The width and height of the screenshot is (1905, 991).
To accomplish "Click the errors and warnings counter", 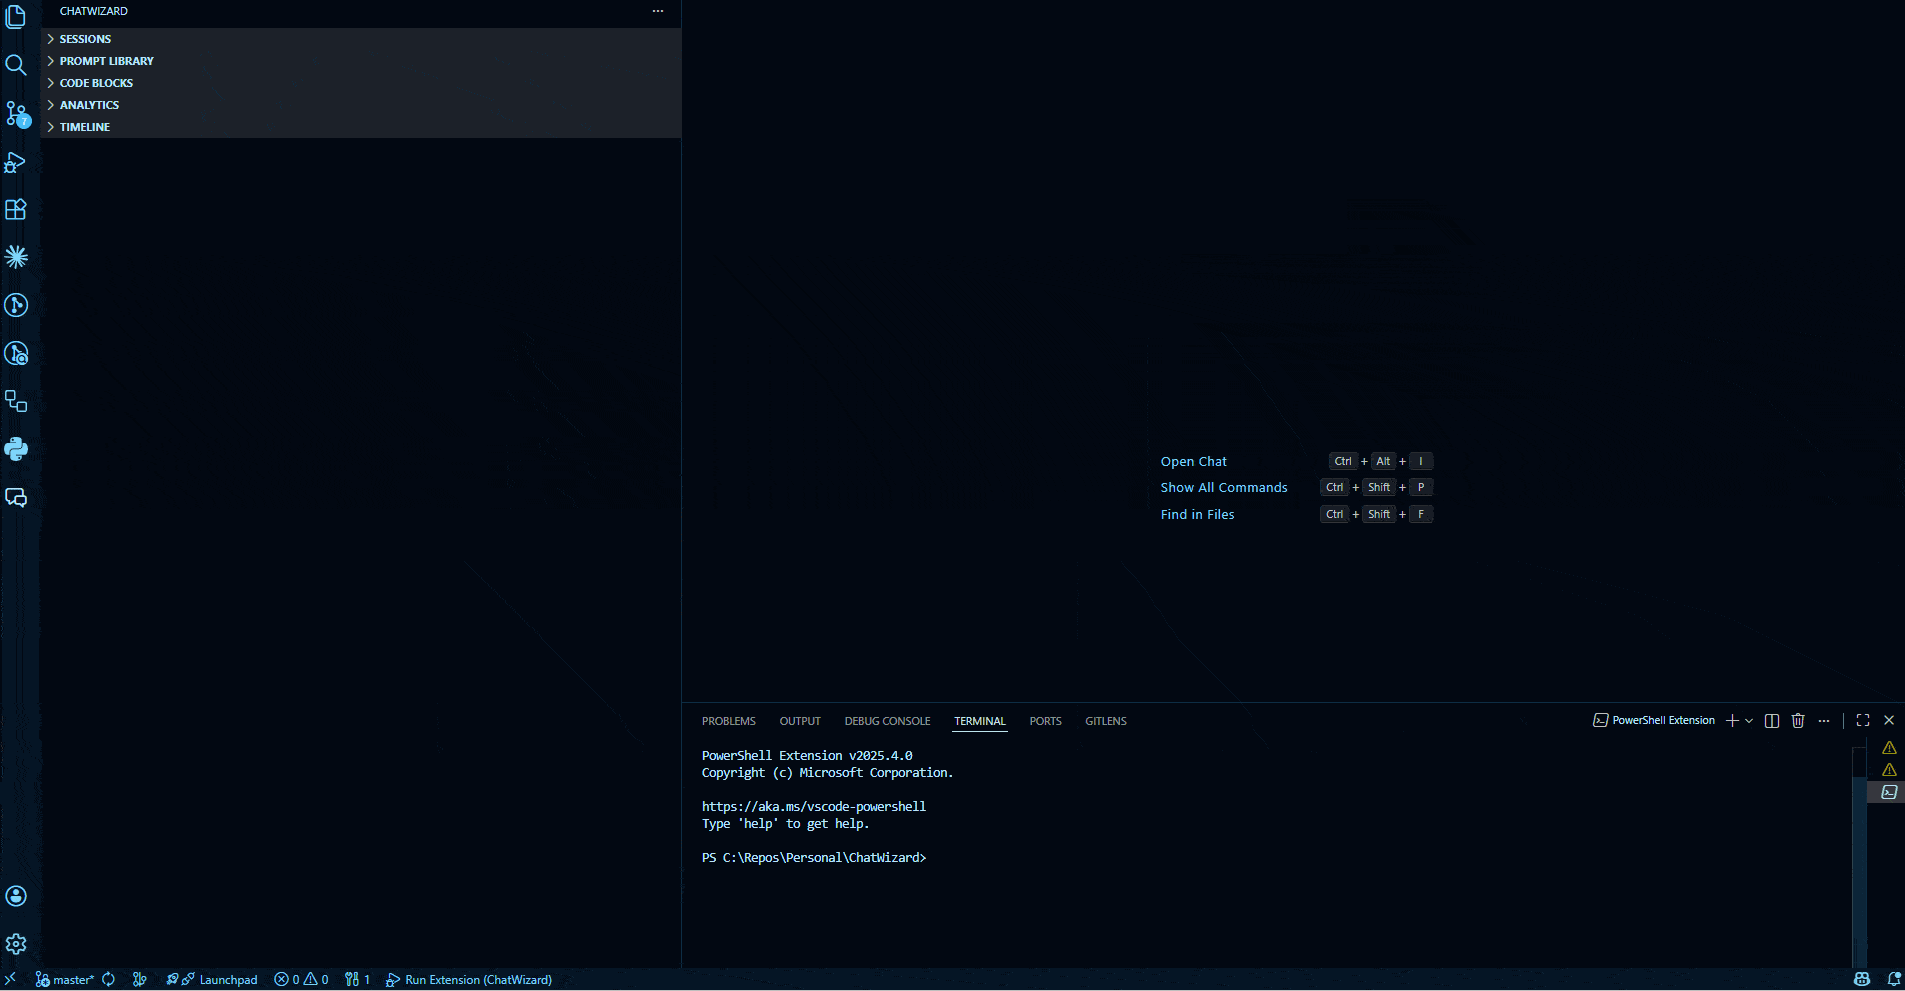I will pos(301,980).
